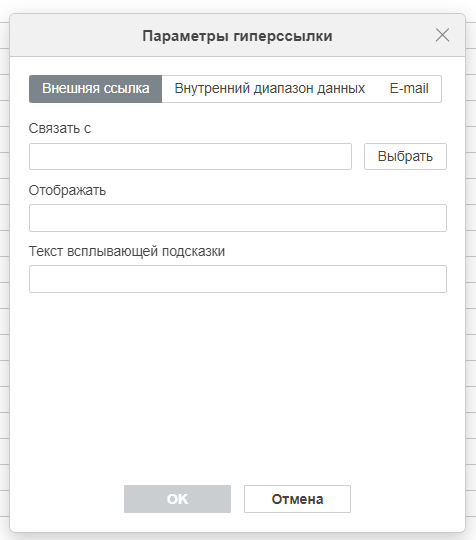Open the Внутренний диапазон данных tab

point(269,89)
